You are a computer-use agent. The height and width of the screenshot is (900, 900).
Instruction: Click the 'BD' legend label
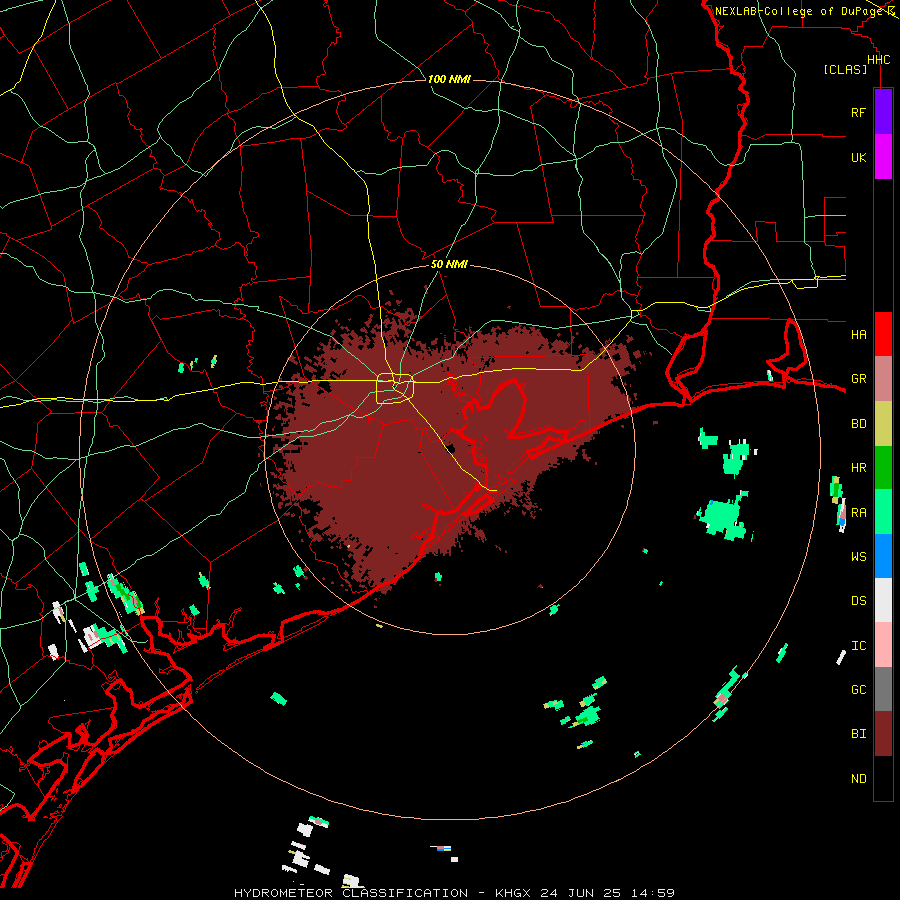pos(858,424)
